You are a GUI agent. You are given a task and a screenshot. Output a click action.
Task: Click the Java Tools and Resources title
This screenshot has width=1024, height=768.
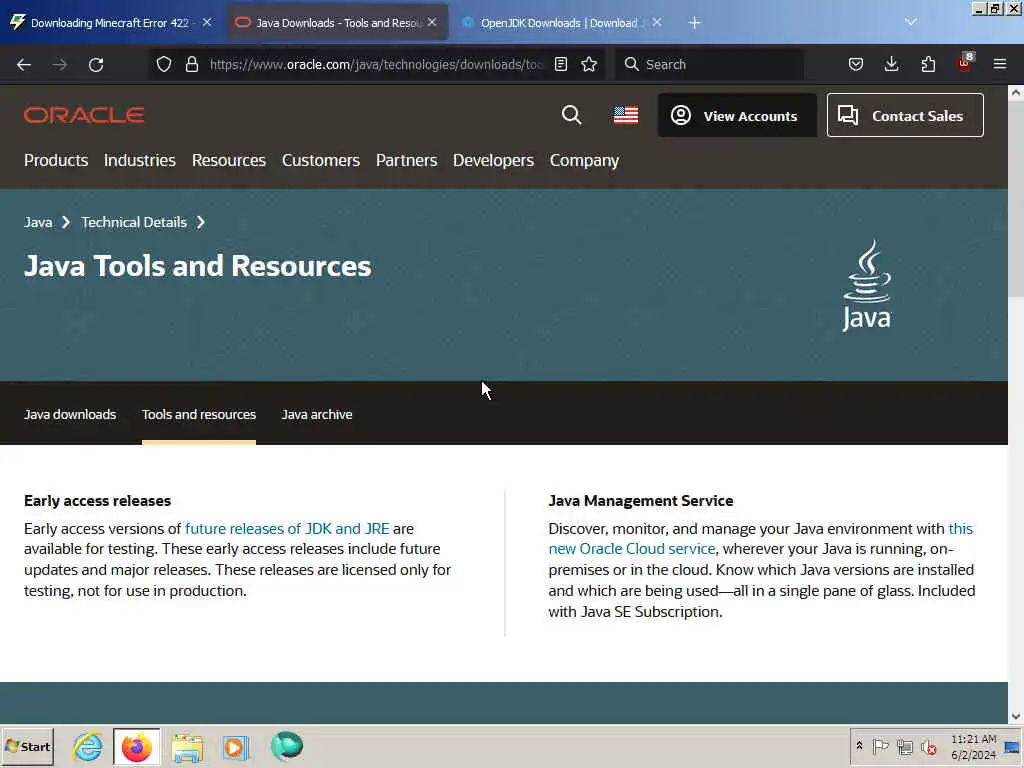198,266
